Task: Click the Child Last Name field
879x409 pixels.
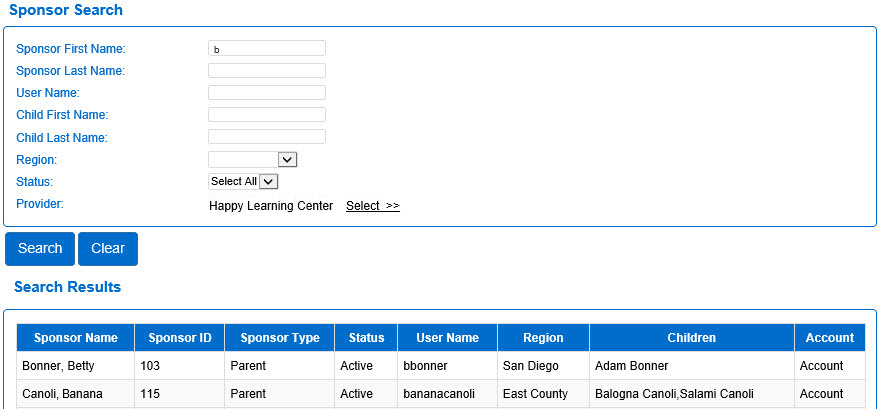Action: pyautogui.click(x=267, y=137)
